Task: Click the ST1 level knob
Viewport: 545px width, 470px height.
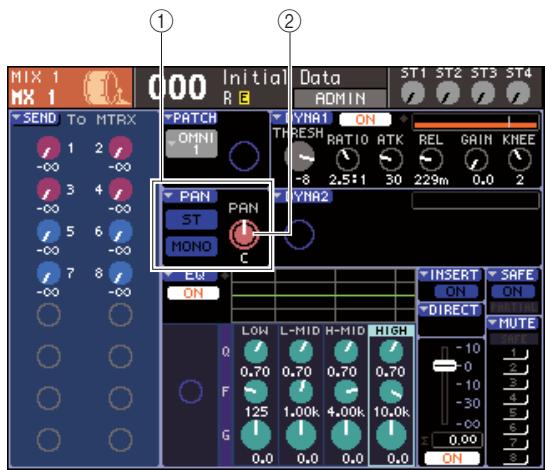Action: pos(413,93)
